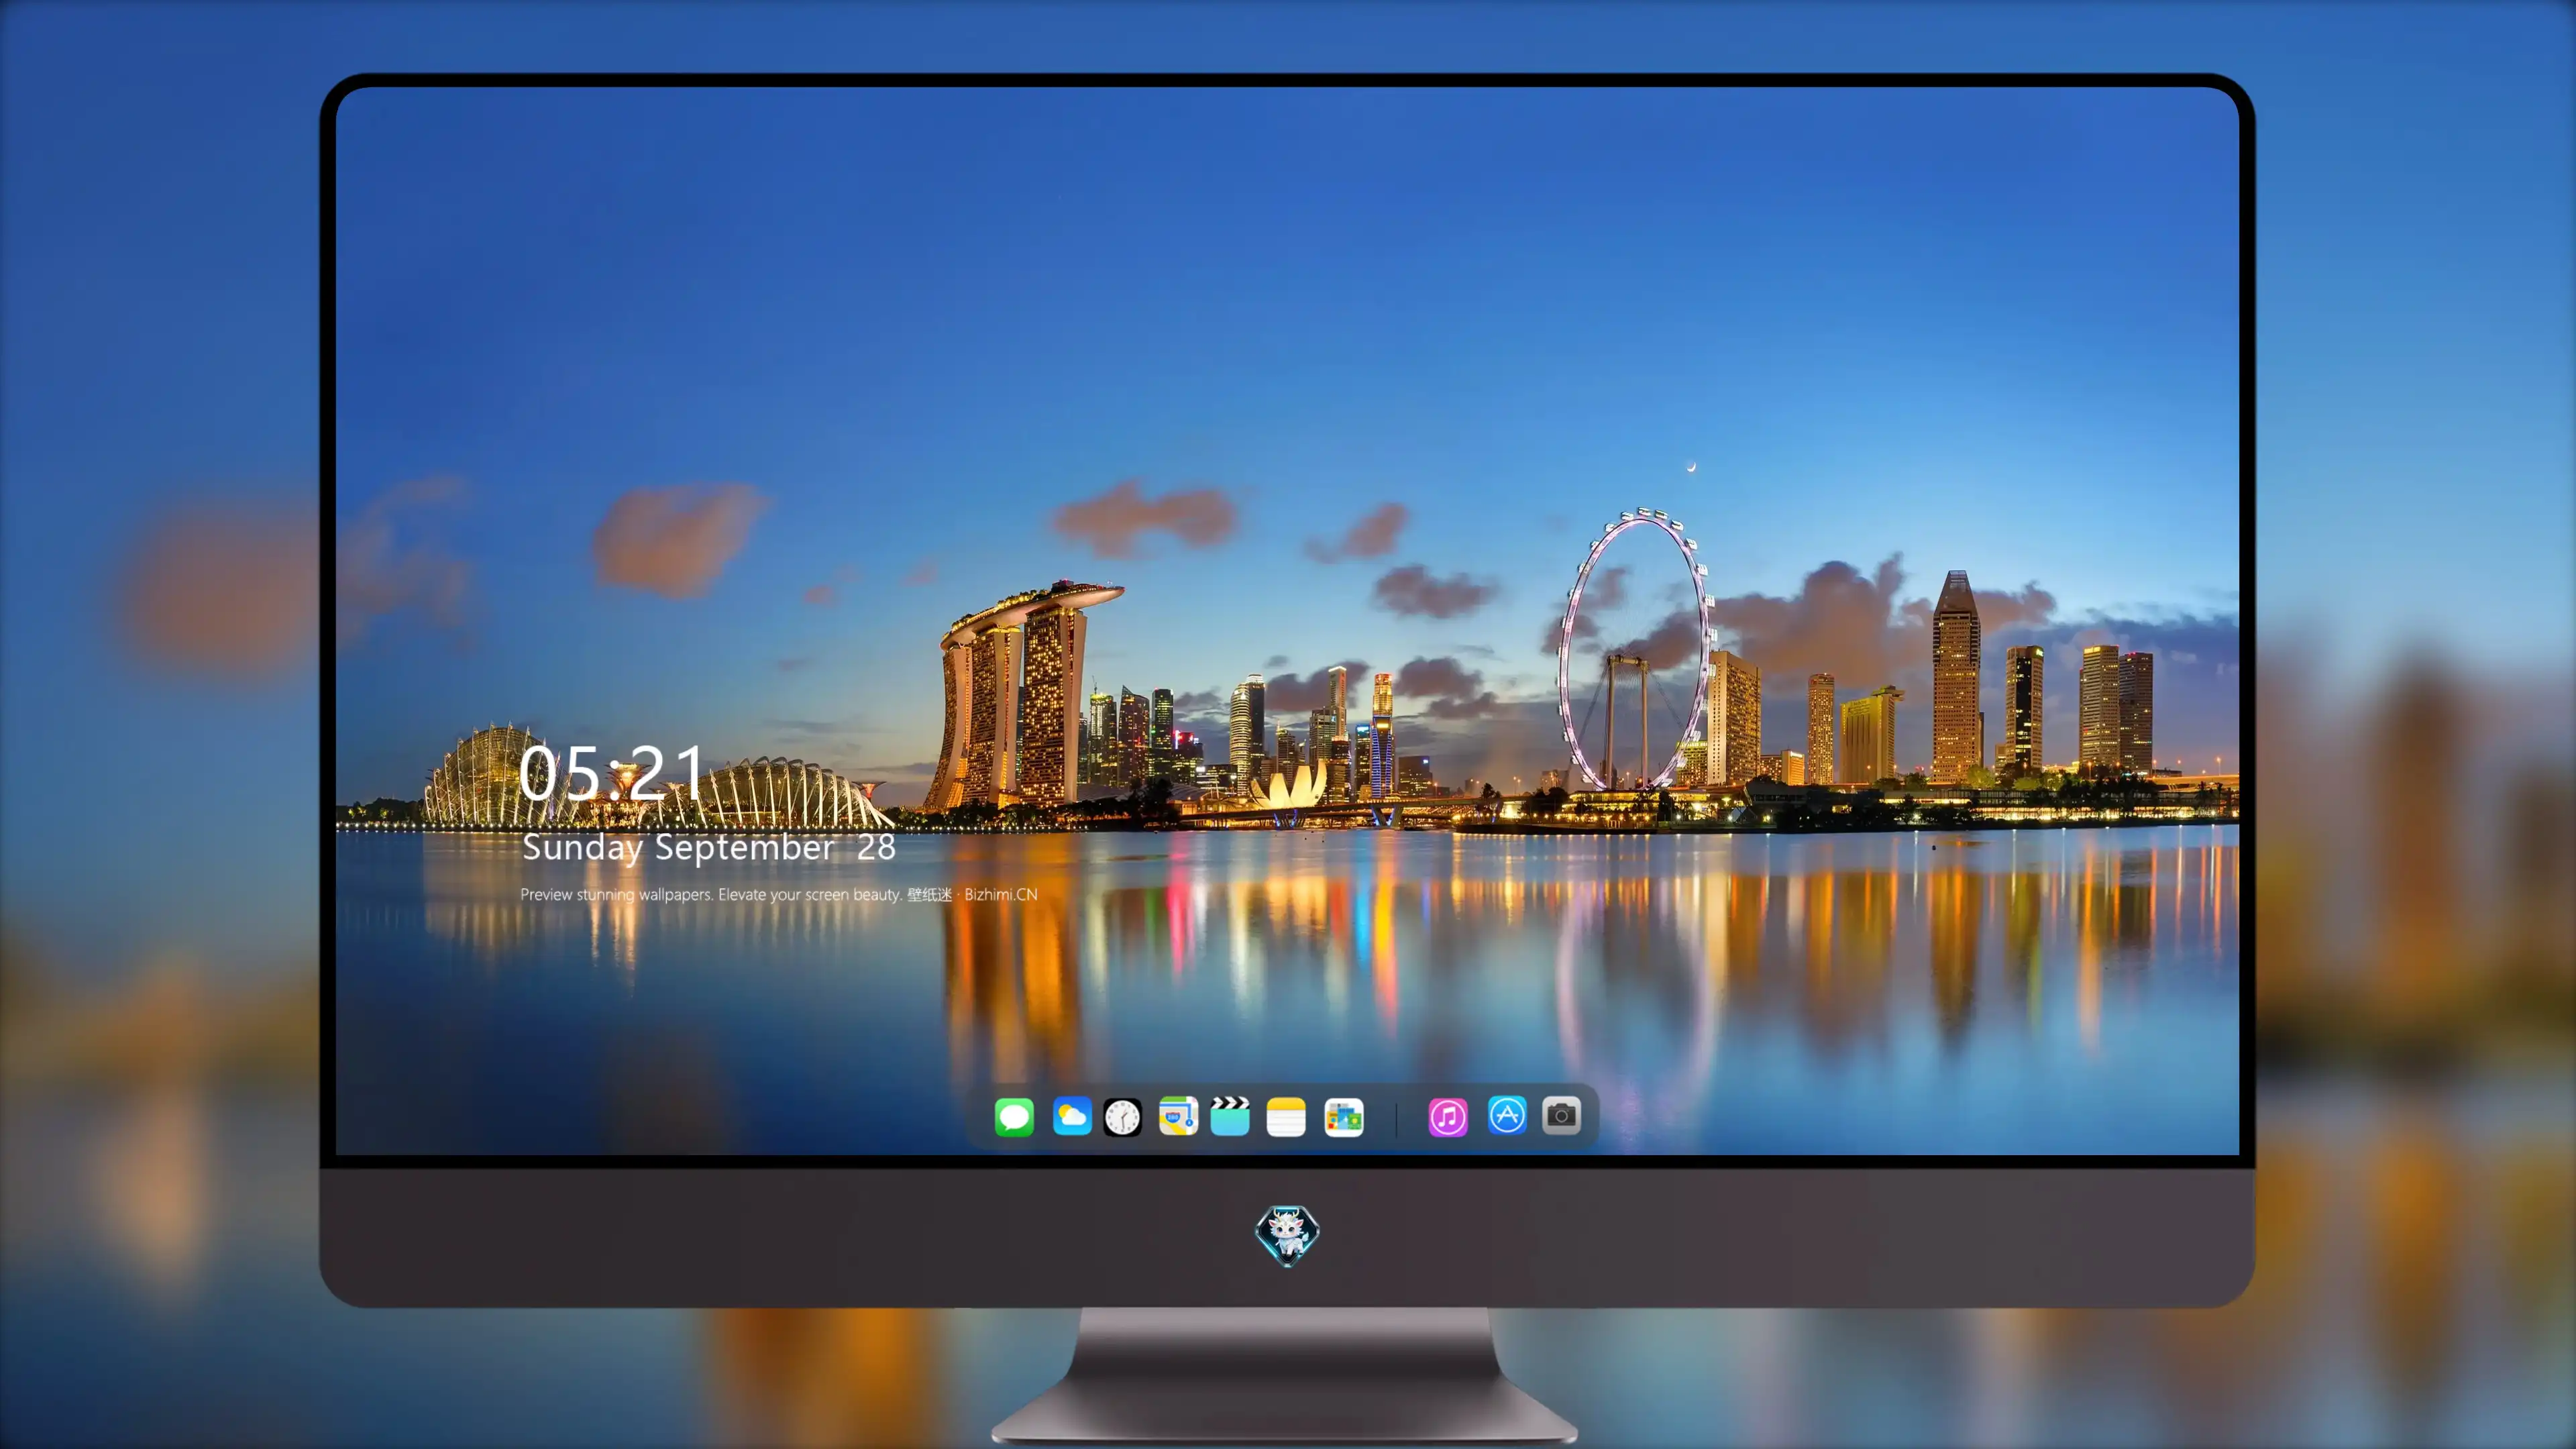
Task: Open the Clock app in the dock
Action: point(1122,1116)
